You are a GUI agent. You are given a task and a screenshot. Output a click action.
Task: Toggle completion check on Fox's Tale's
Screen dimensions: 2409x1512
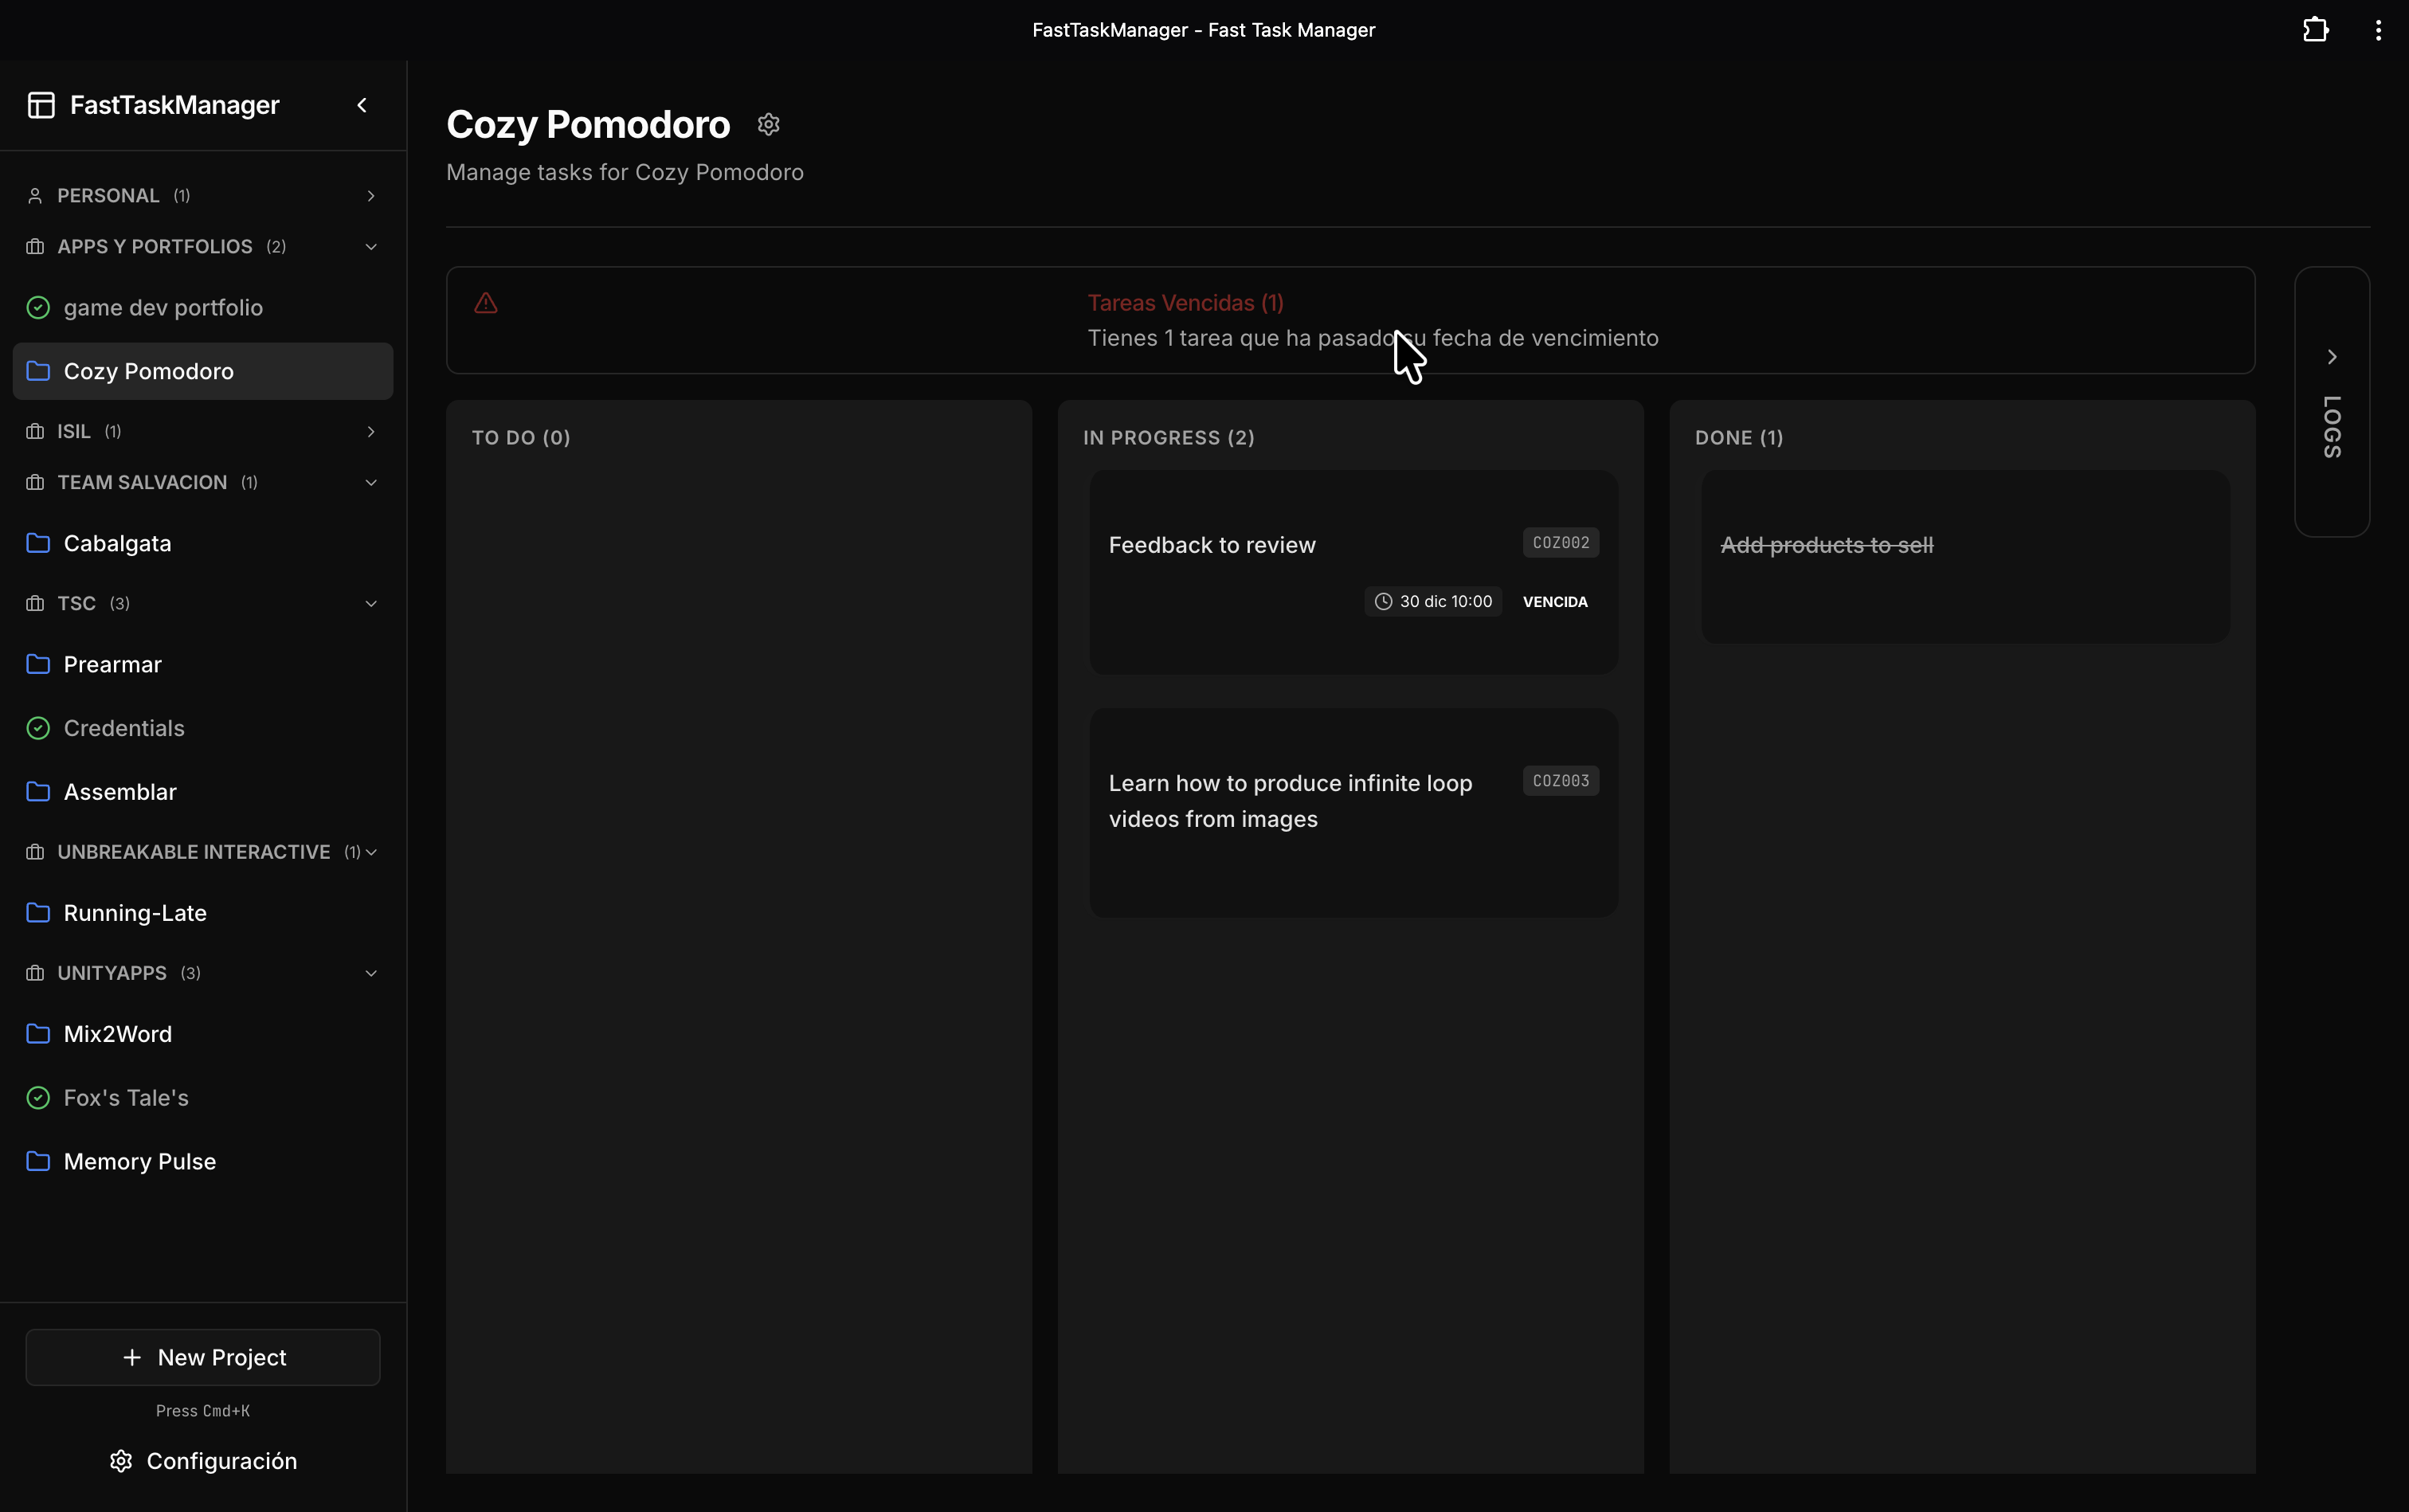(x=37, y=1097)
